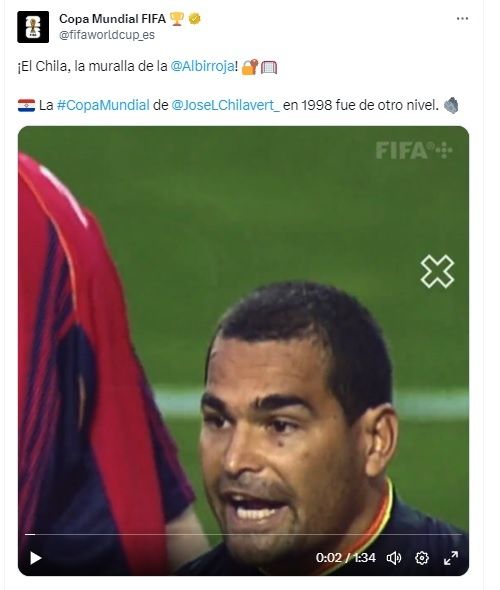Image resolution: width=500 pixels, height=590 pixels.
Task: Seek along the video progress bar
Action: (x=243, y=534)
